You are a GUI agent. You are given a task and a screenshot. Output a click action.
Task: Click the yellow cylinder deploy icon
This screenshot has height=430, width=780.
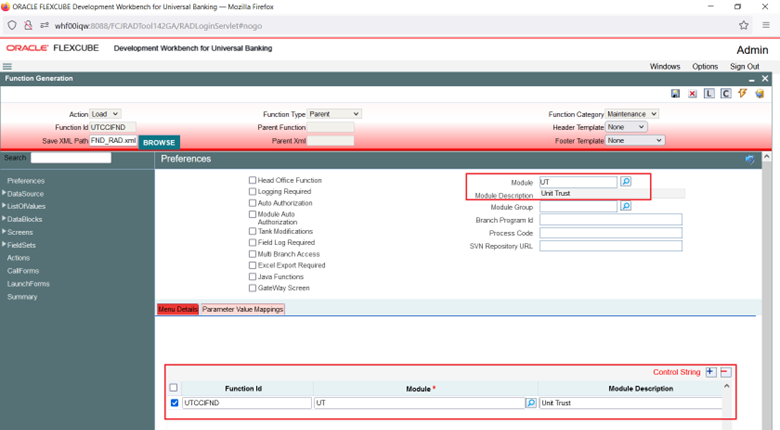point(760,94)
